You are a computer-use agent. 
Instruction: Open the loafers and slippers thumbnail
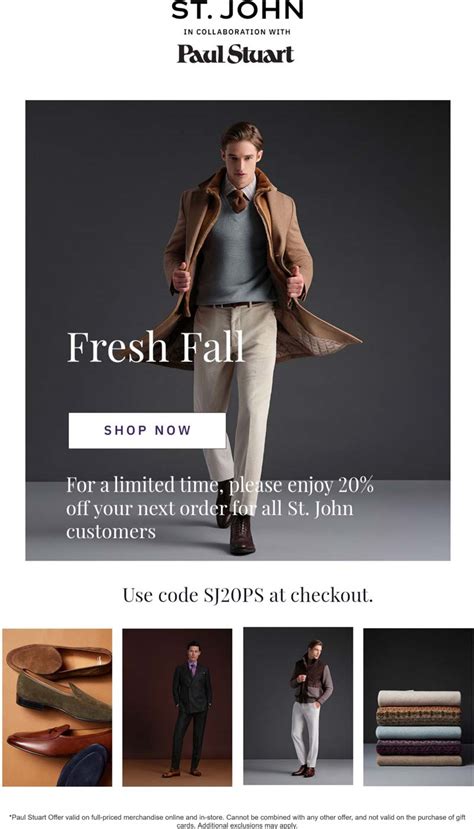point(57,707)
